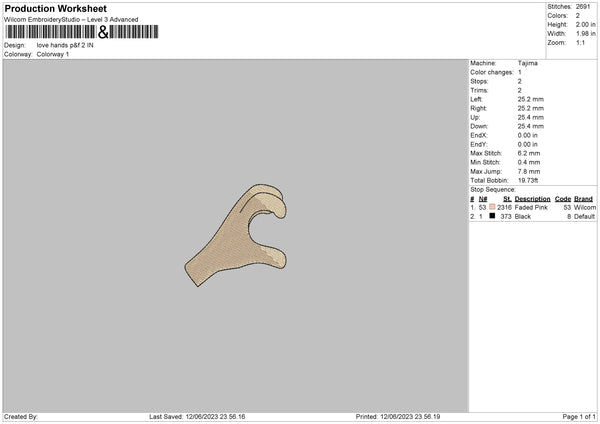Click the stitch count 373
Screen dimensions: 600x424
point(506,217)
